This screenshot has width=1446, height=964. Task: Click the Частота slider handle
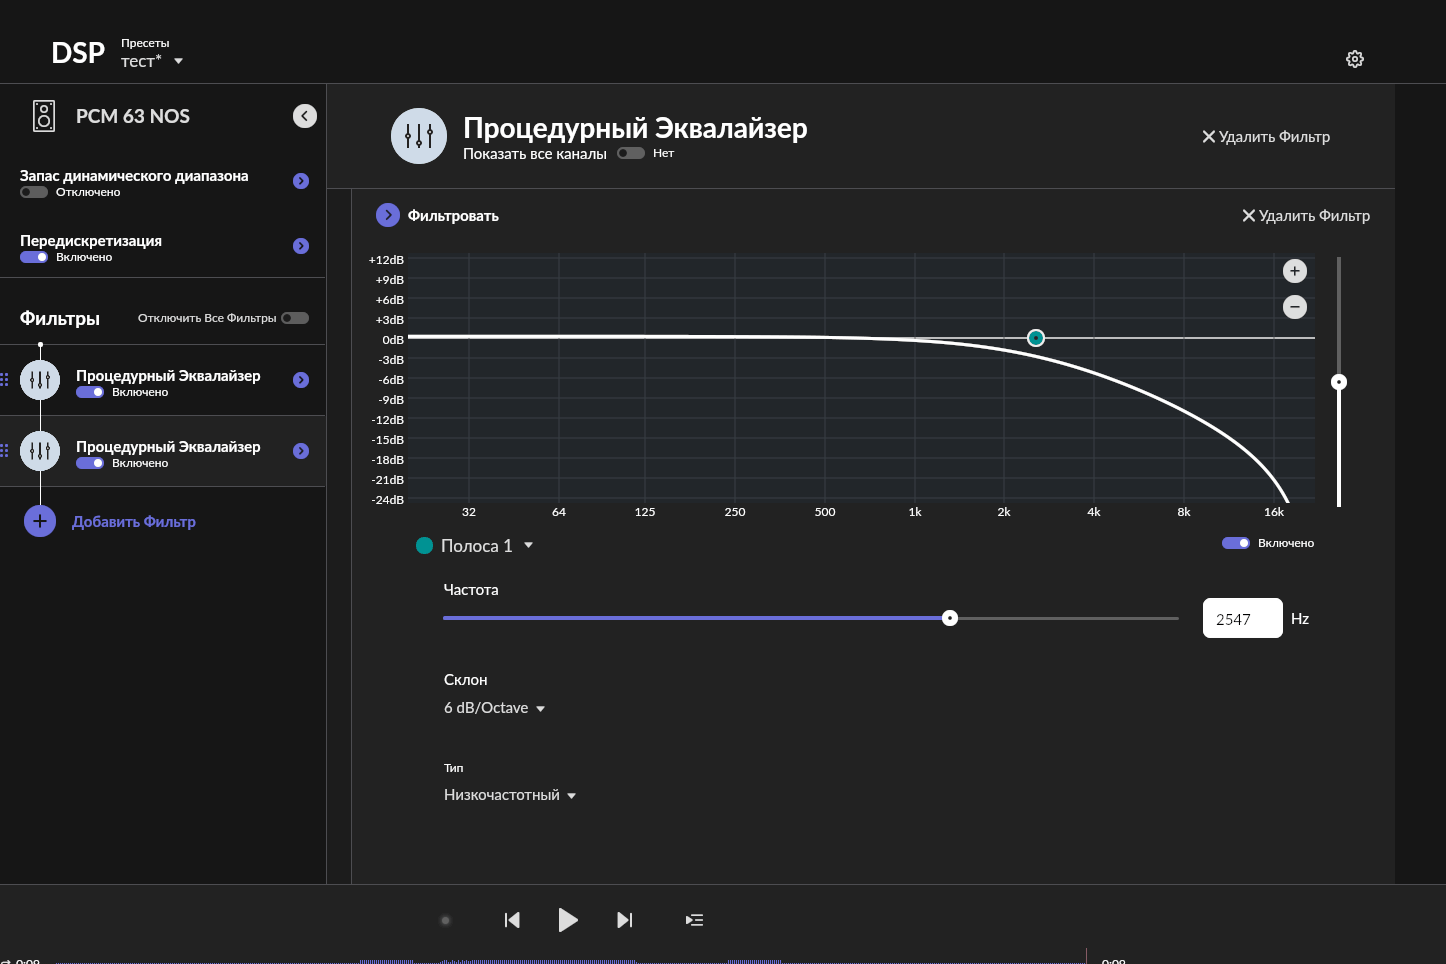[950, 618]
